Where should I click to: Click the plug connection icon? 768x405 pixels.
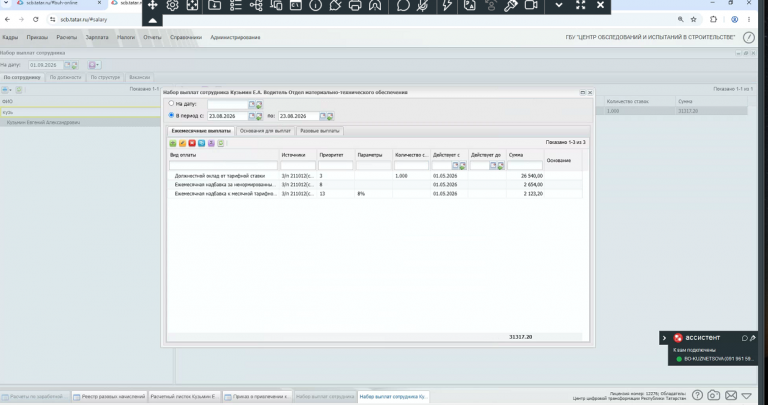pos(335,6)
